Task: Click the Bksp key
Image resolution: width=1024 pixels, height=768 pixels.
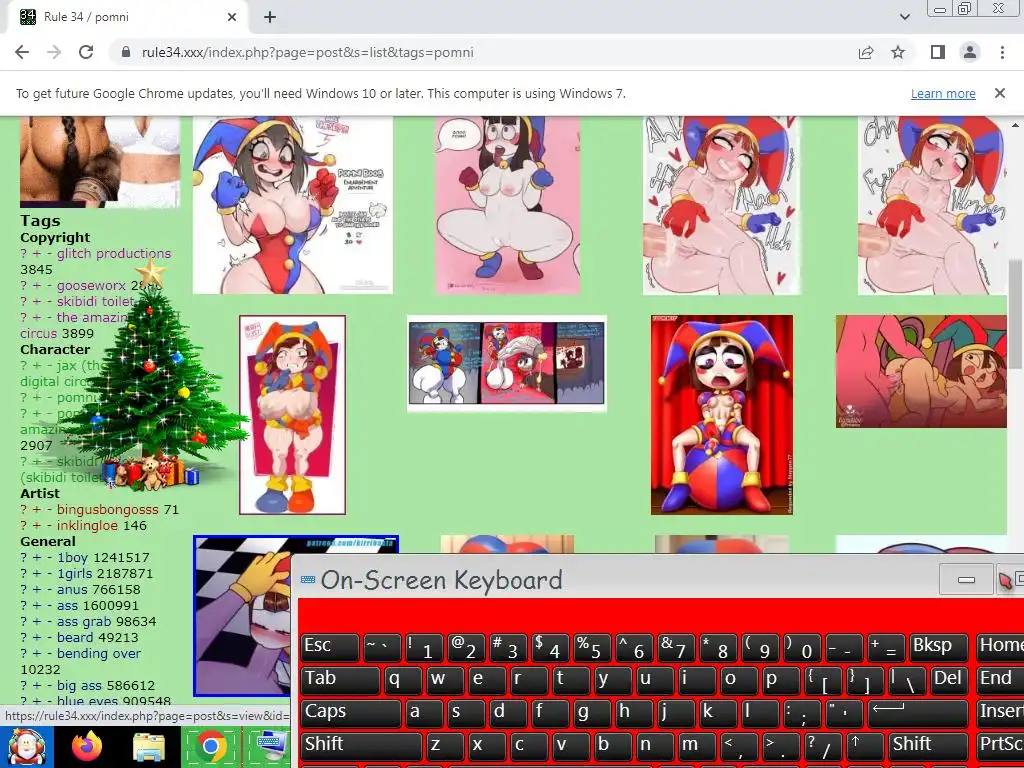Action: (x=939, y=647)
